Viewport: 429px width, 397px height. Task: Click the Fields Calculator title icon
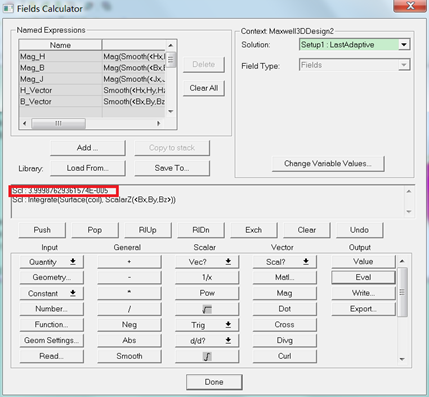pos(8,8)
